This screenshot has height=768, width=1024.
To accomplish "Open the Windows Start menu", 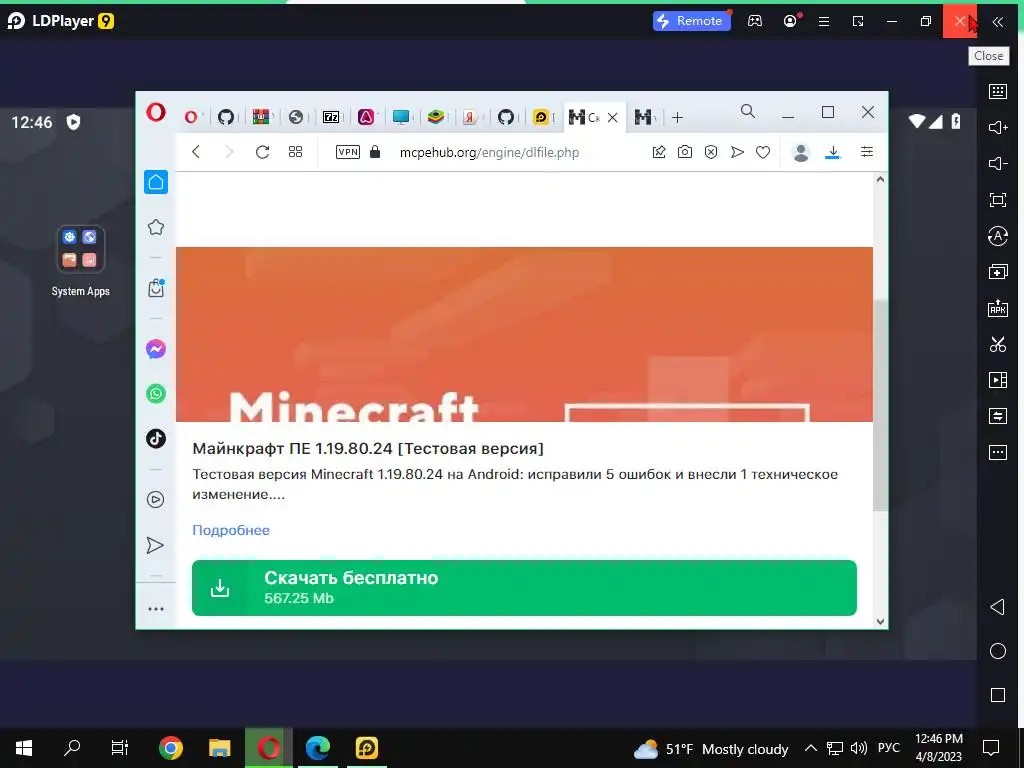I will tap(24, 748).
